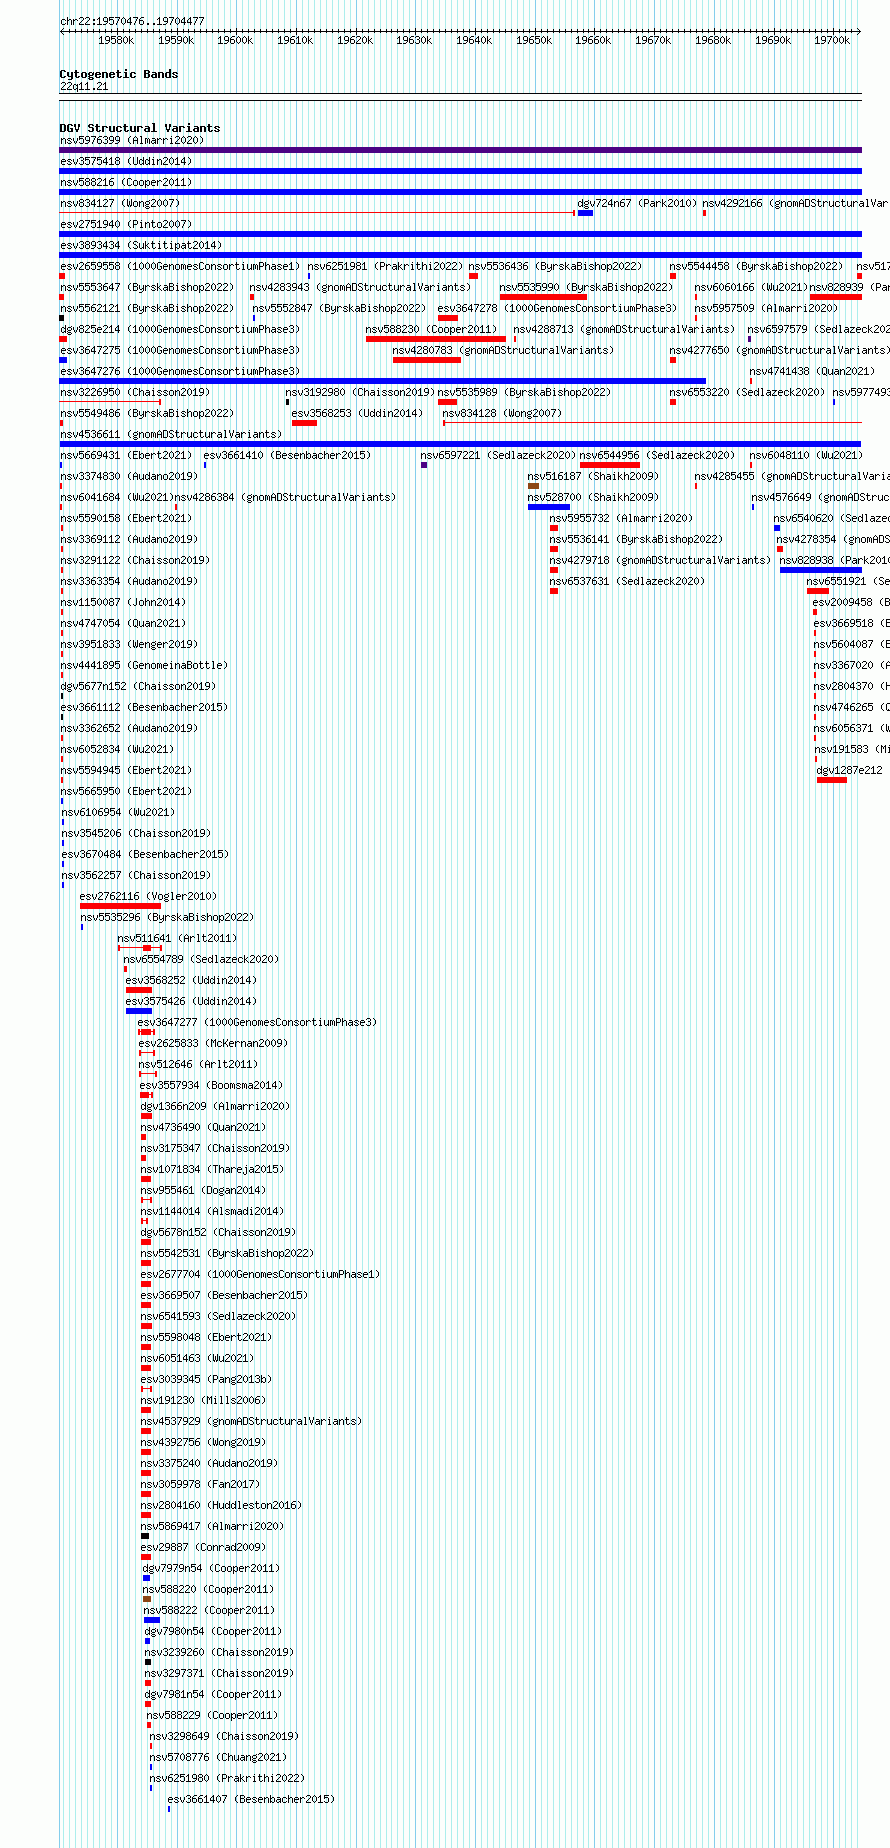Viewport: 890px width, 1848px height.
Task: Select dgv724n67 (Park2010) variant feature
Action: click(637, 203)
